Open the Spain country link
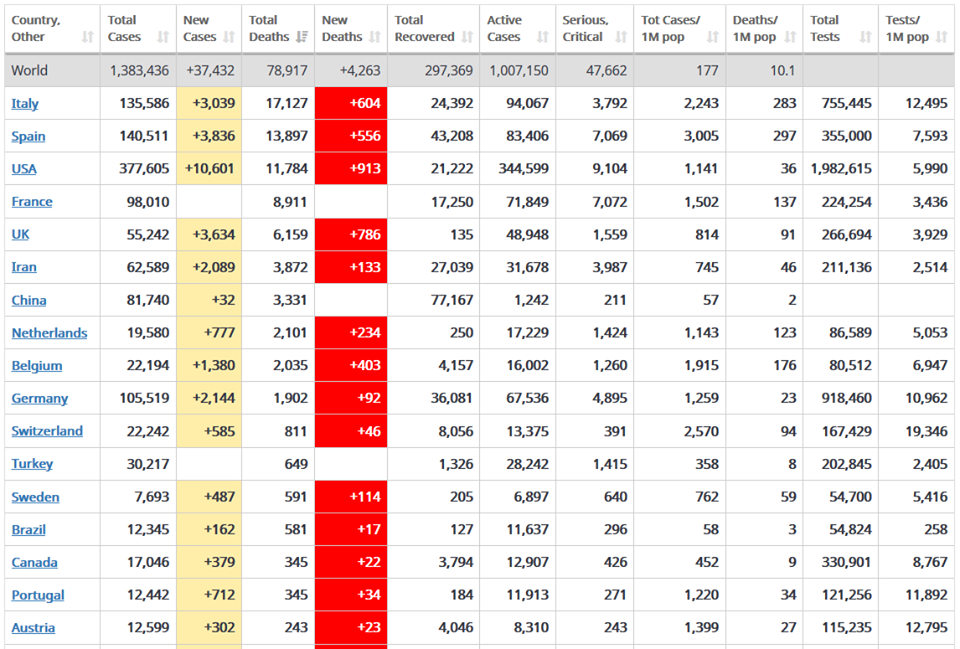960x649 pixels. tap(28, 137)
